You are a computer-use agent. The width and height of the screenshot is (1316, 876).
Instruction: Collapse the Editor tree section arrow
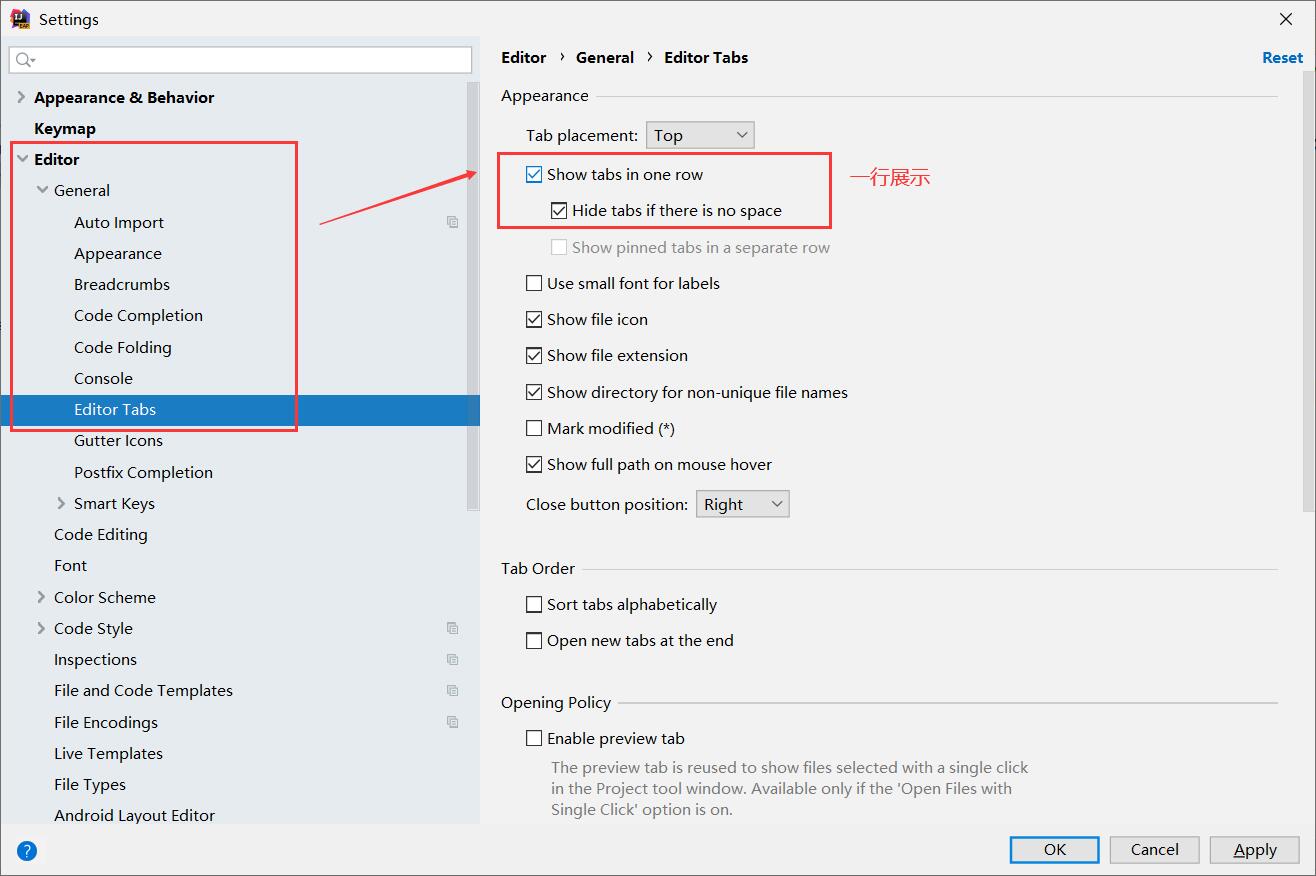pos(22,159)
